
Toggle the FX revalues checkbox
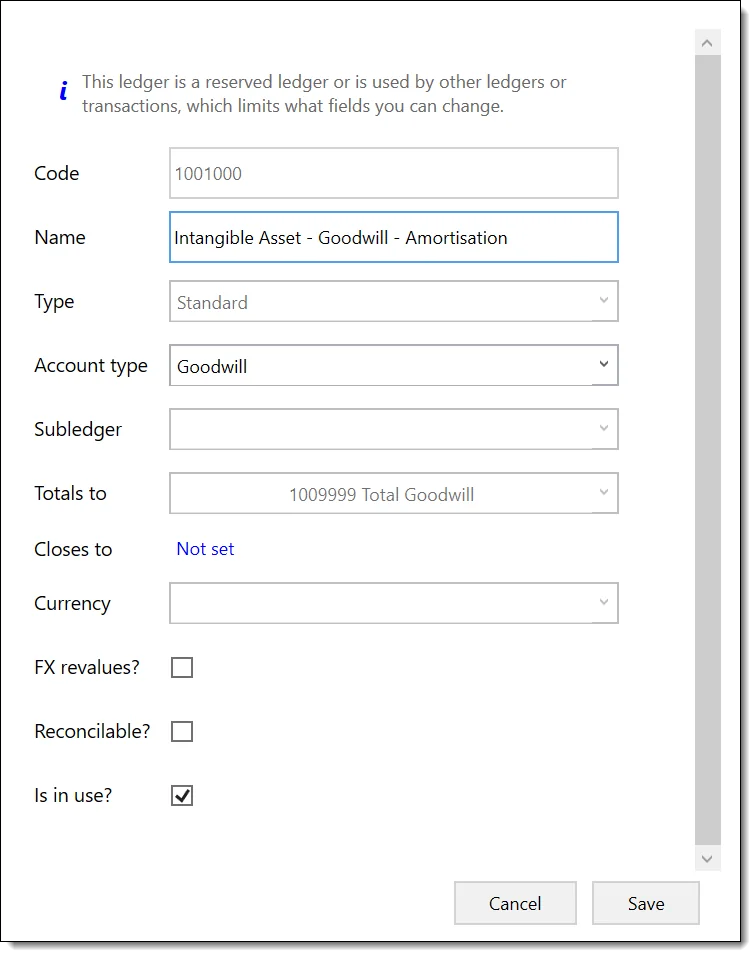click(182, 667)
